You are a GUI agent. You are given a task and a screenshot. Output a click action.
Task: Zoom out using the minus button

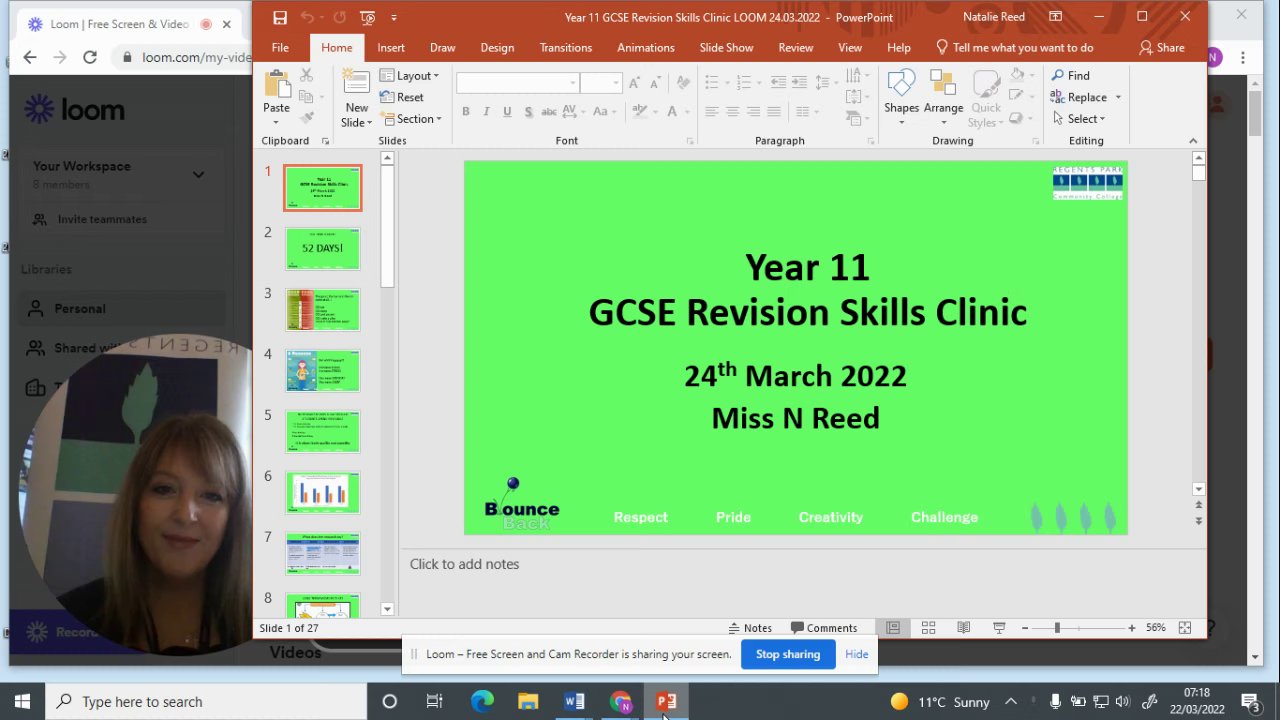pos(1025,628)
